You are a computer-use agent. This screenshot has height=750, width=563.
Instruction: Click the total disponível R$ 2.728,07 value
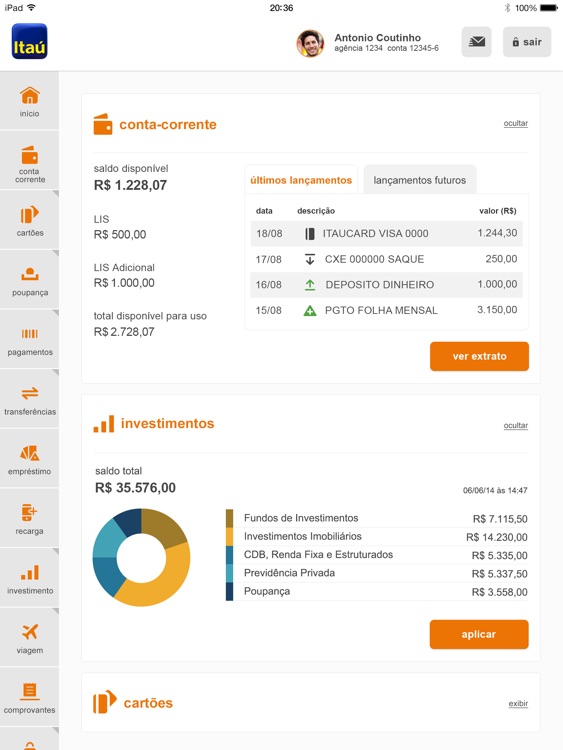[x=124, y=332]
